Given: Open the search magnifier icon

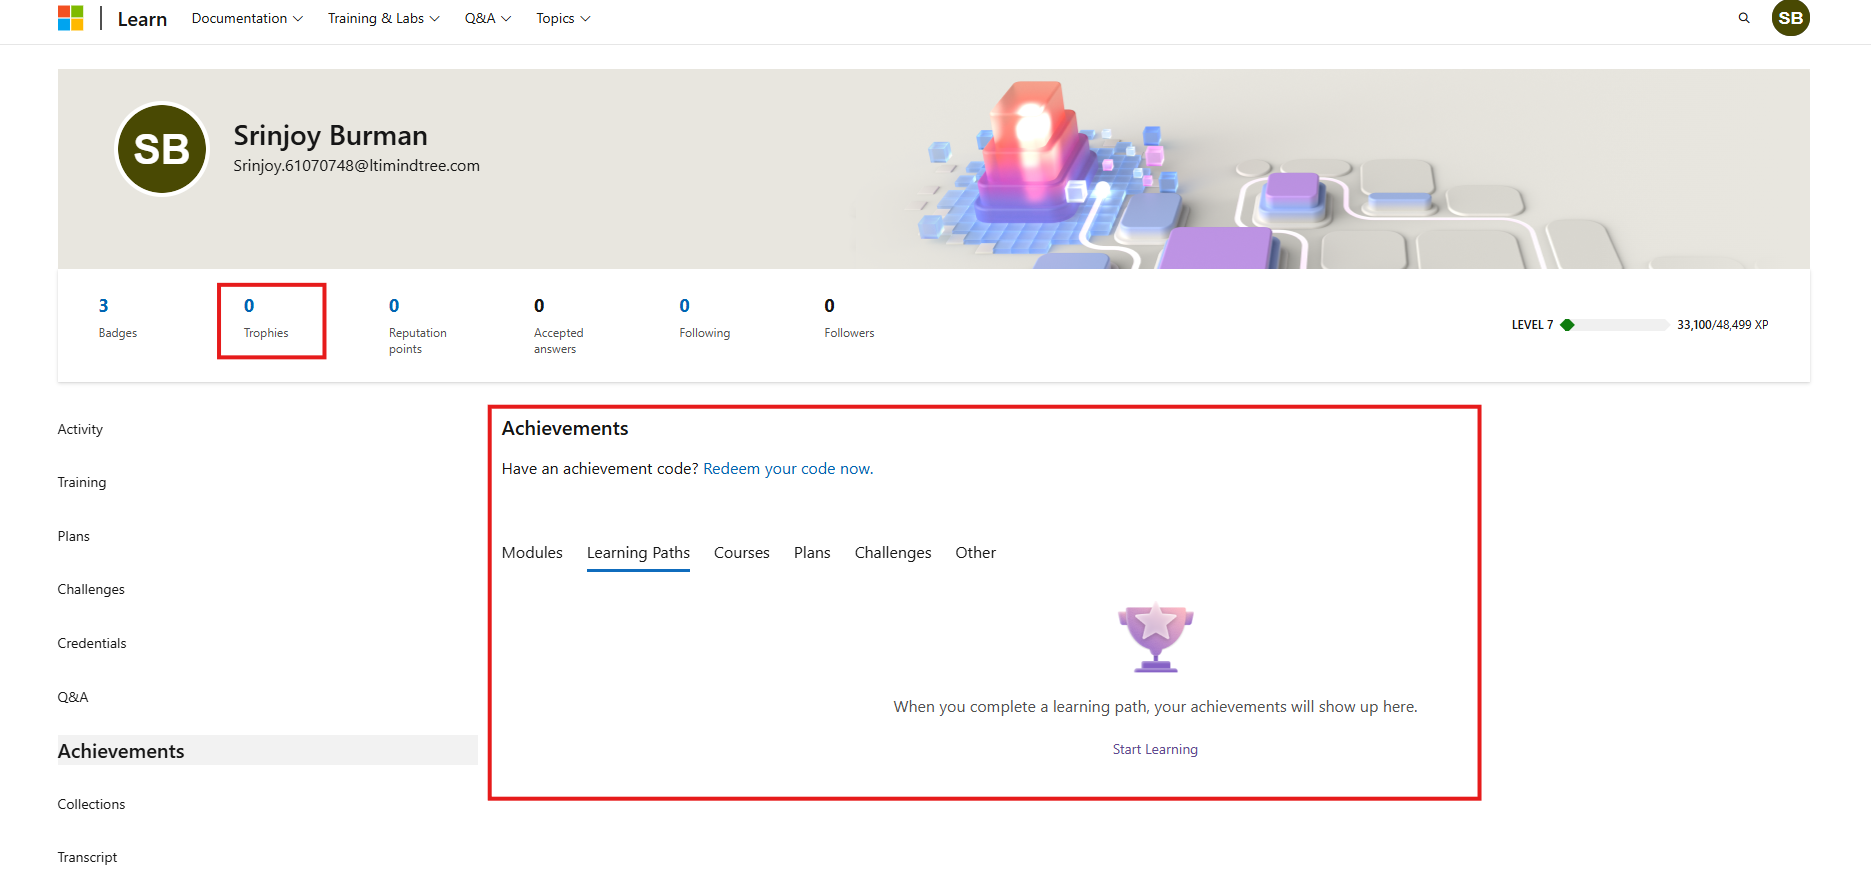Looking at the screenshot, I should (1744, 18).
